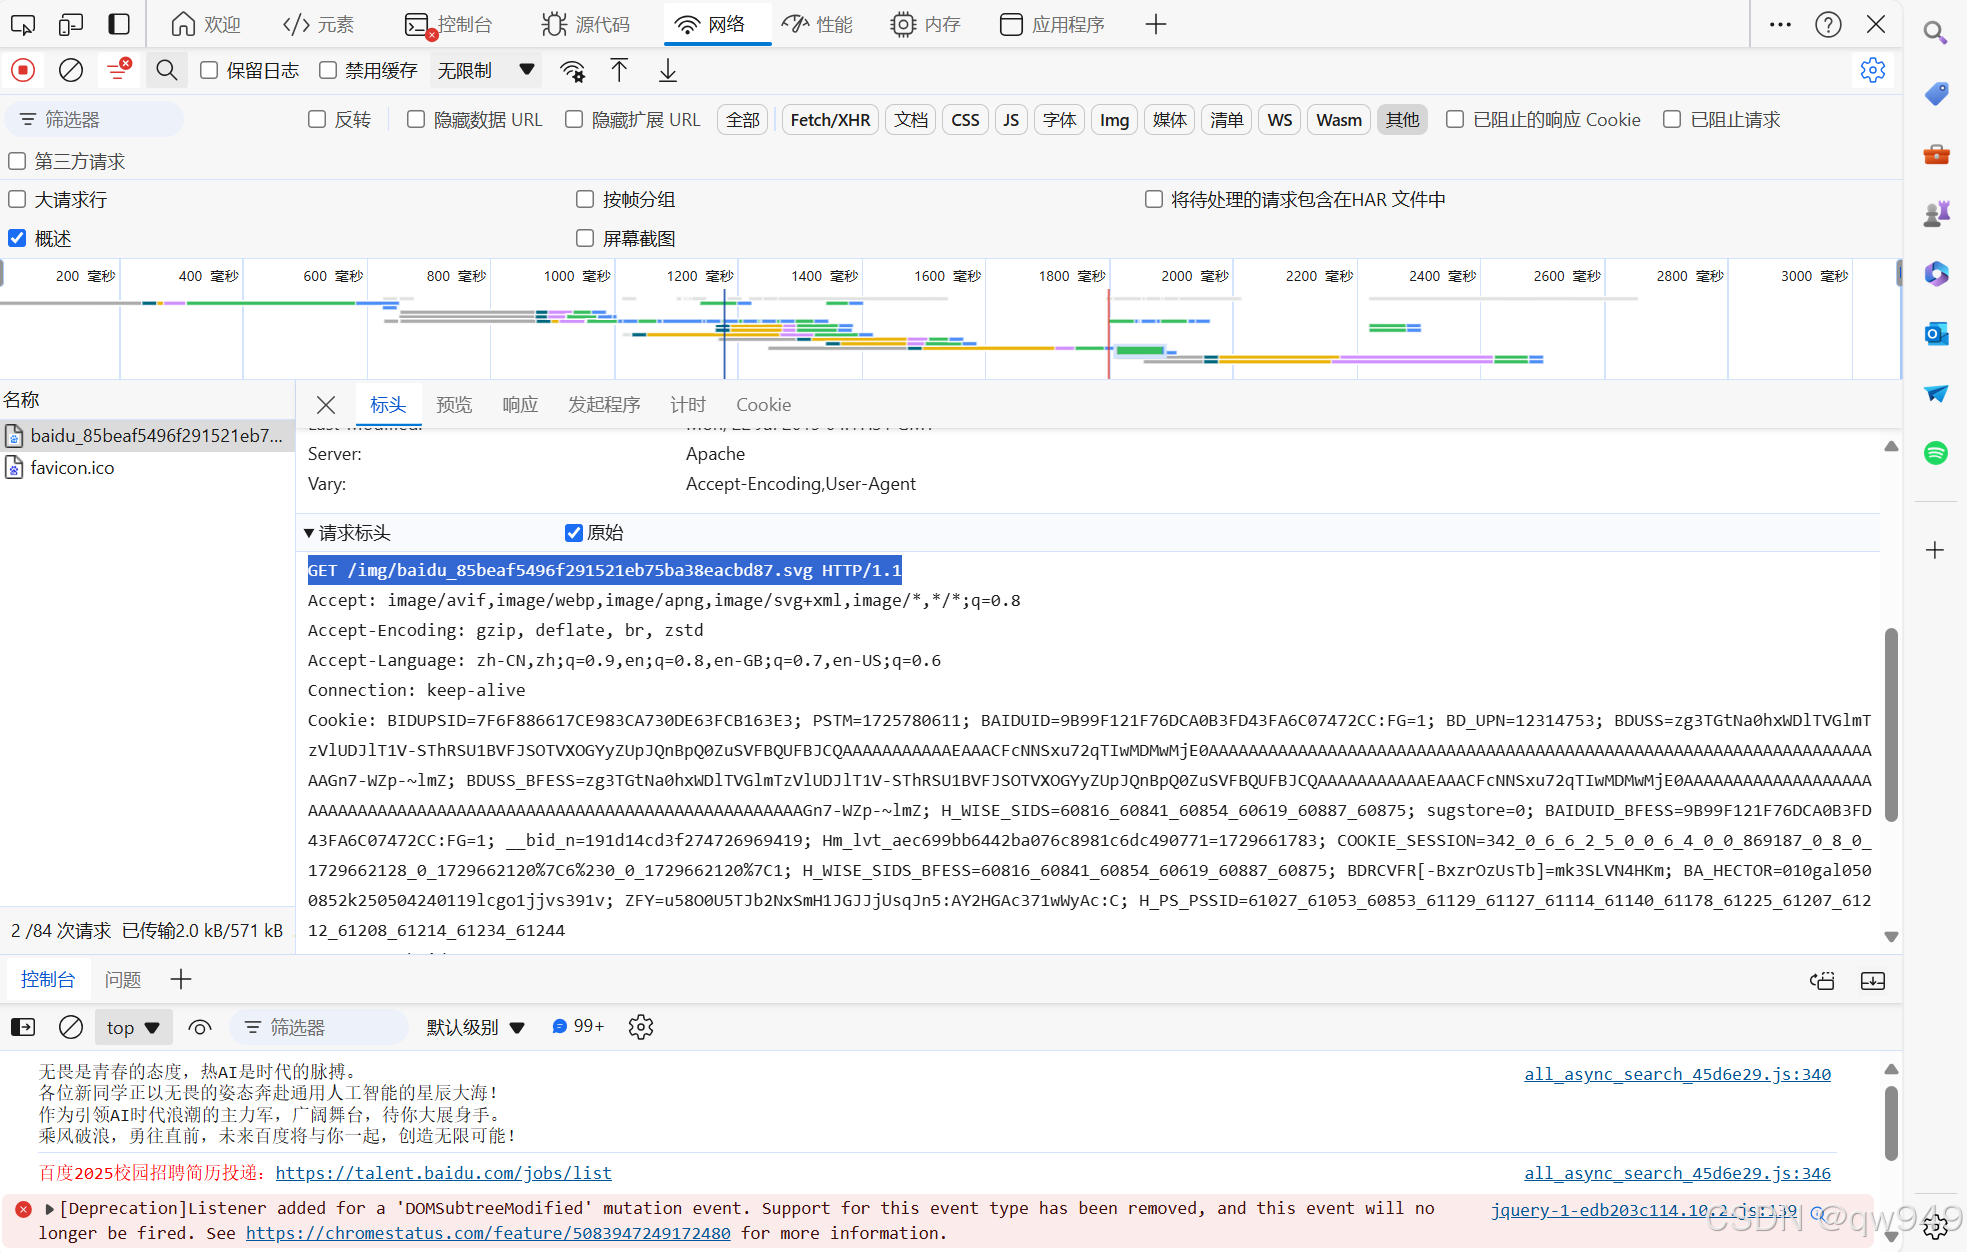Image resolution: width=1967 pixels, height=1252 pixels.
Task: Open network conditions settings icon
Action: click(x=572, y=71)
